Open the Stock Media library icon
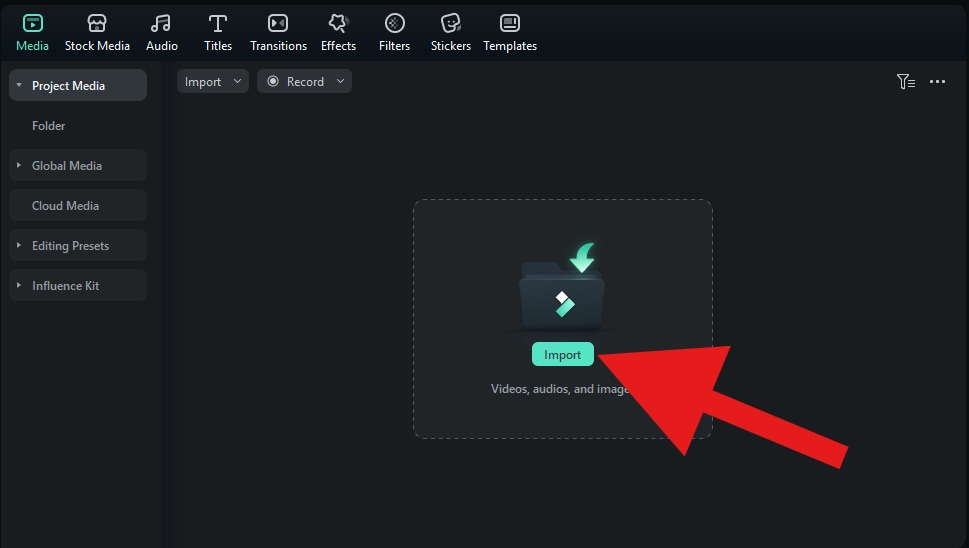 tap(97, 23)
